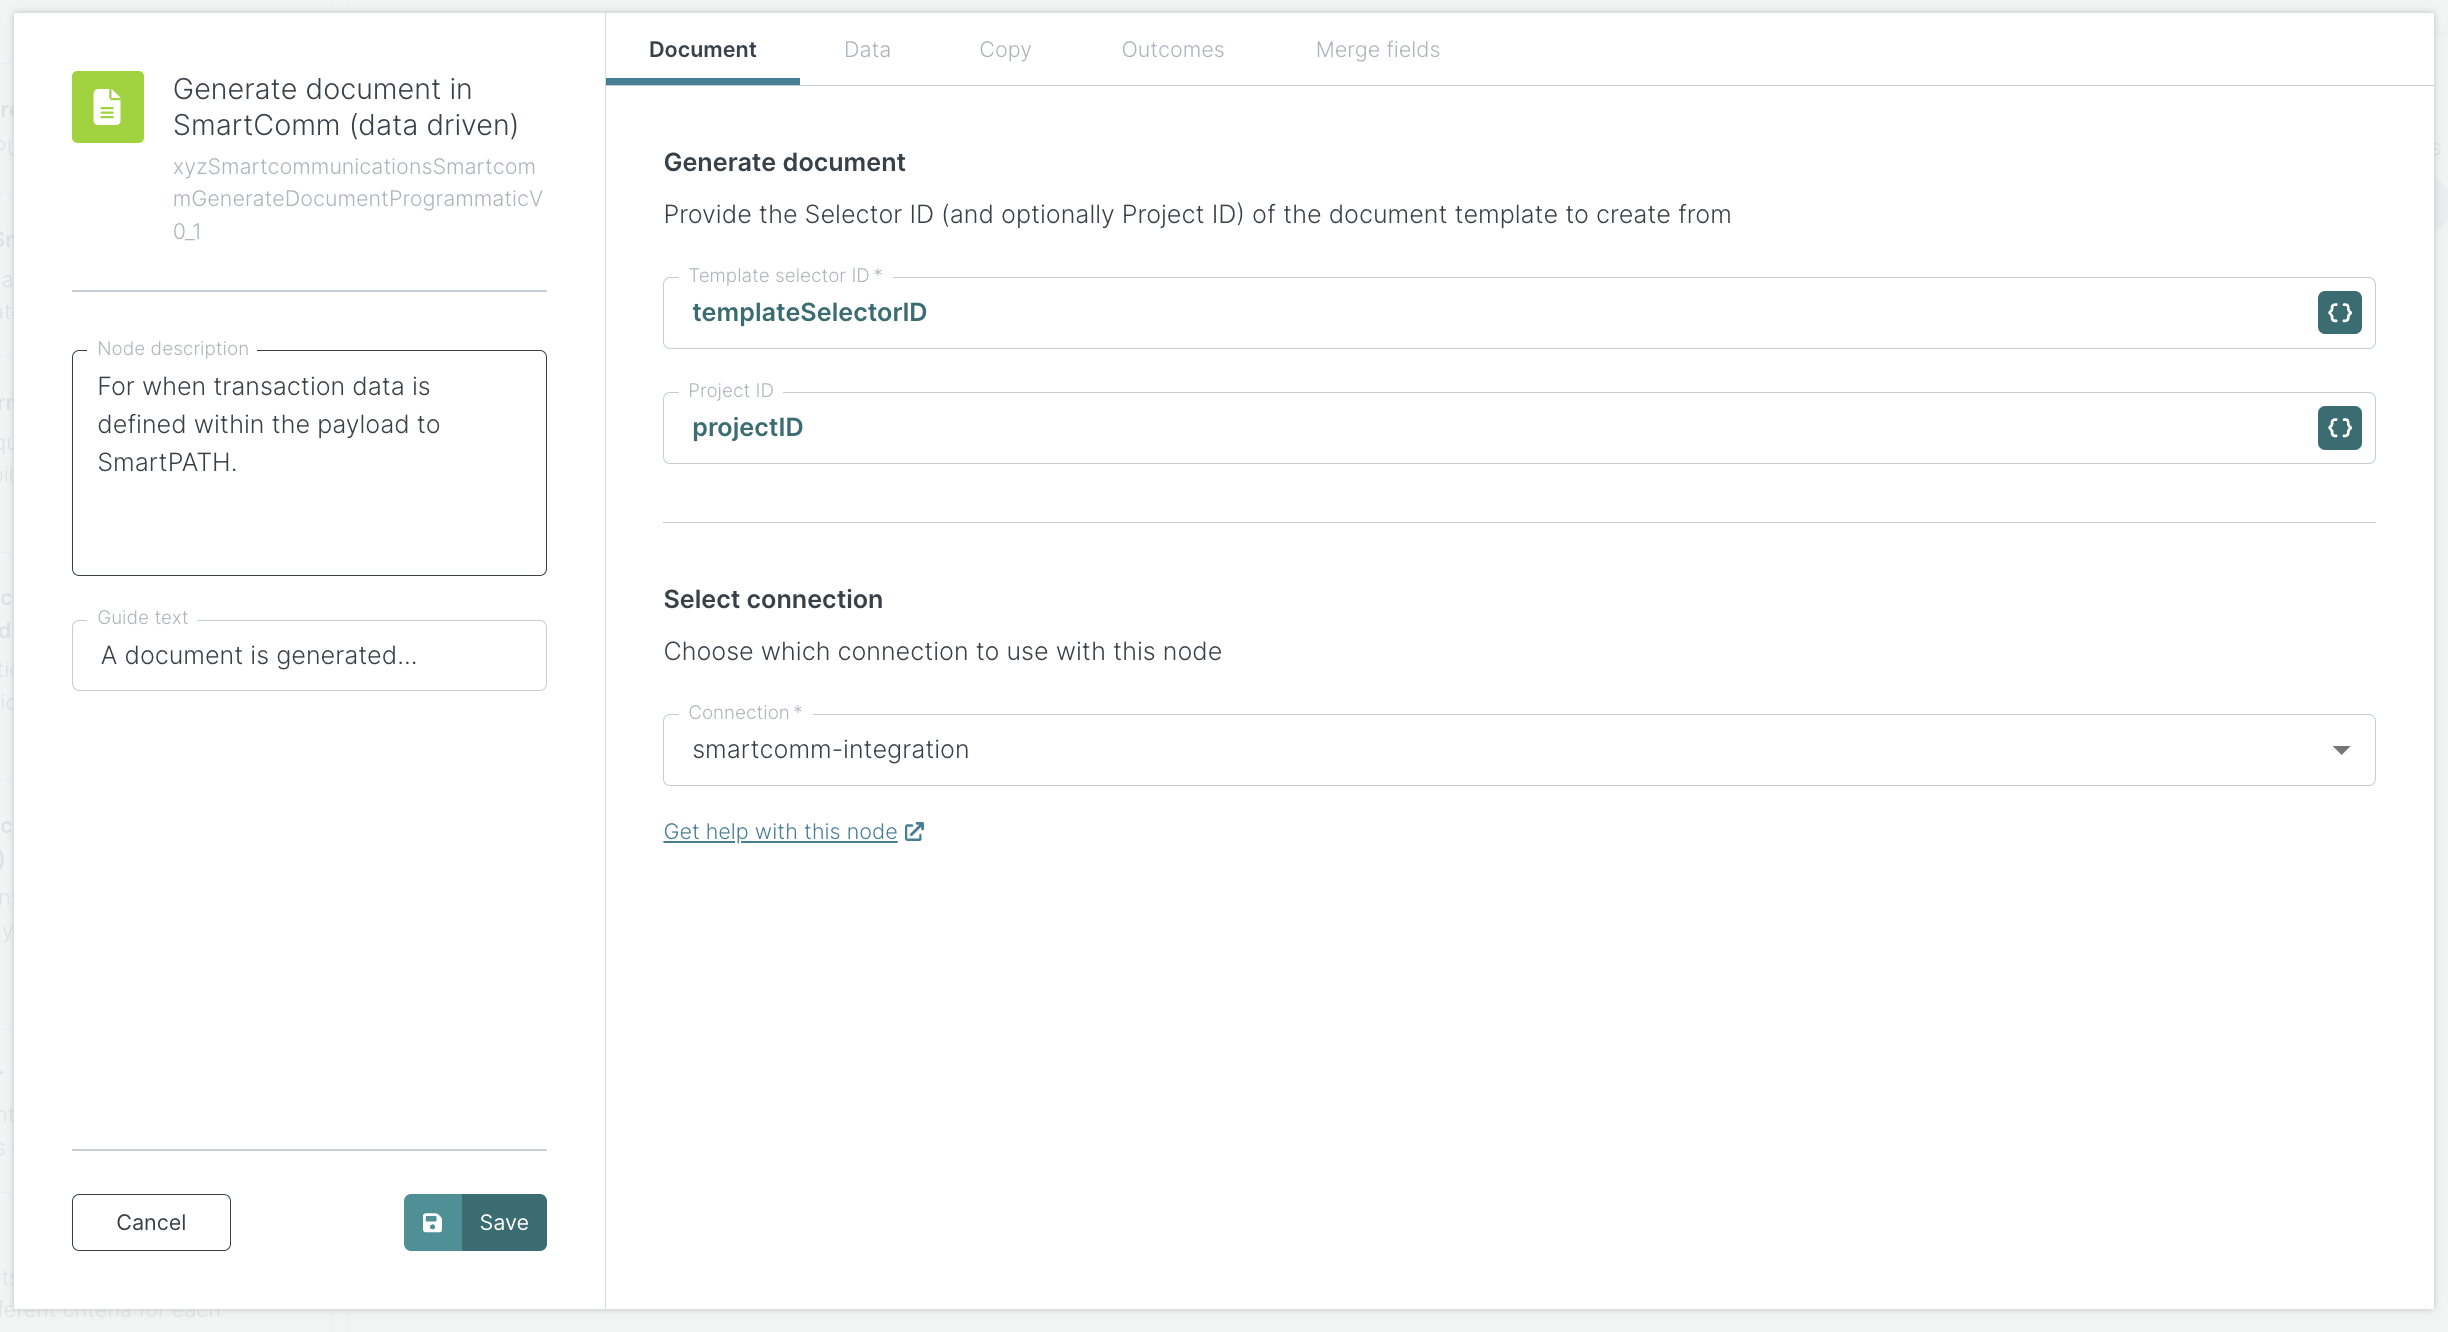Click the Guide text input field
The width and height of the screenshot is (2448, 1332).
(309, 655)
